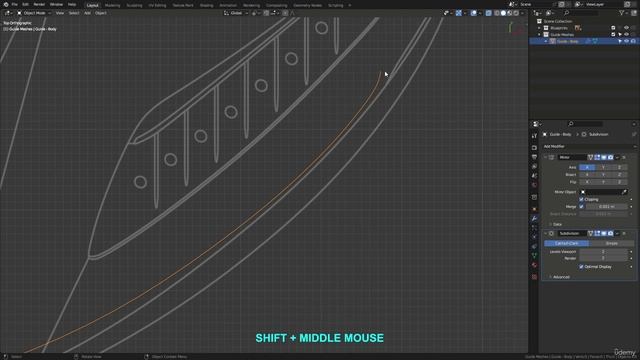Uncheck Optimal Display checkbox
640x360 pixels.
pyautogui.click(x=581, y=267)
